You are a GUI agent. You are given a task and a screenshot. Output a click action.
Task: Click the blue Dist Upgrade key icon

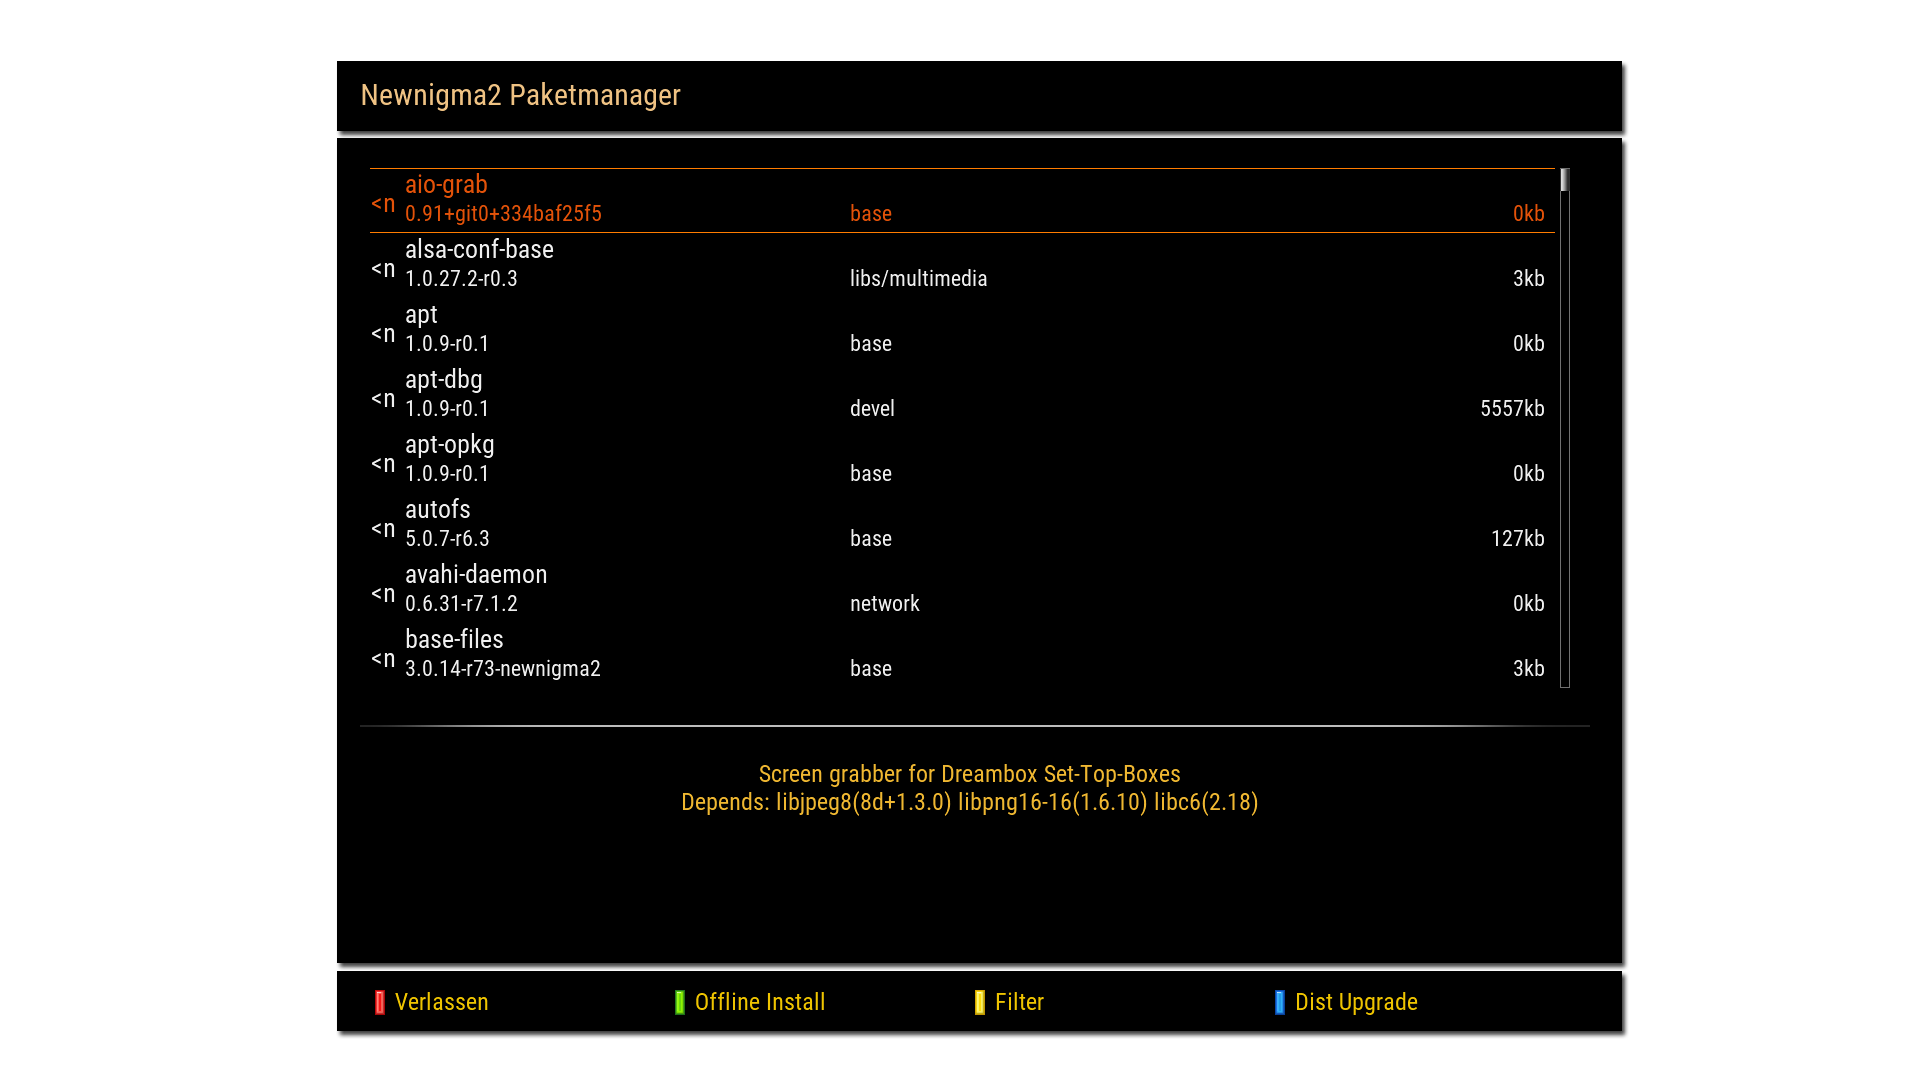tap(1280, 1002)
